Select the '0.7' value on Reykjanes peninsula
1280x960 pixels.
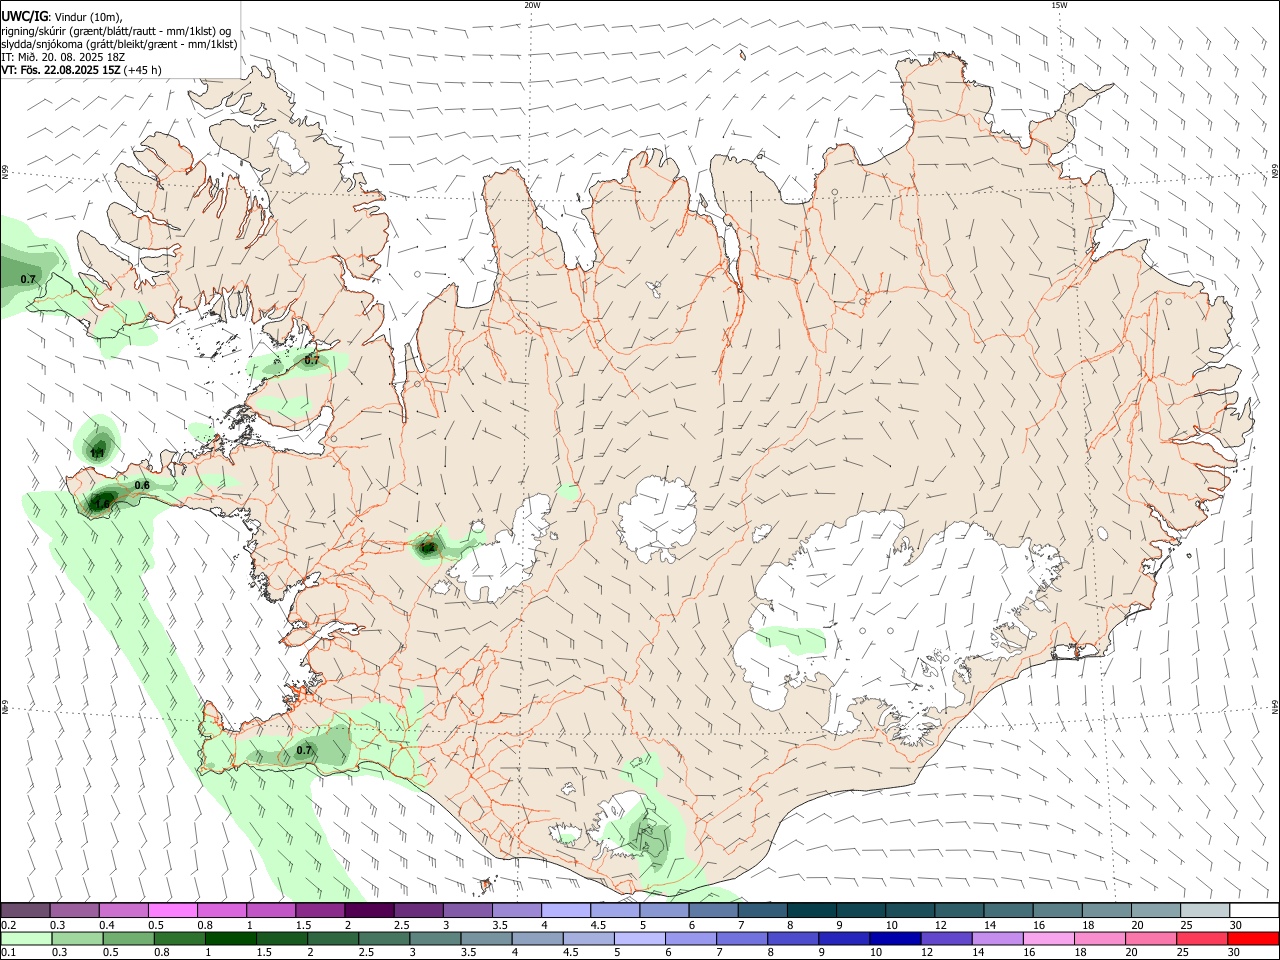305,750
